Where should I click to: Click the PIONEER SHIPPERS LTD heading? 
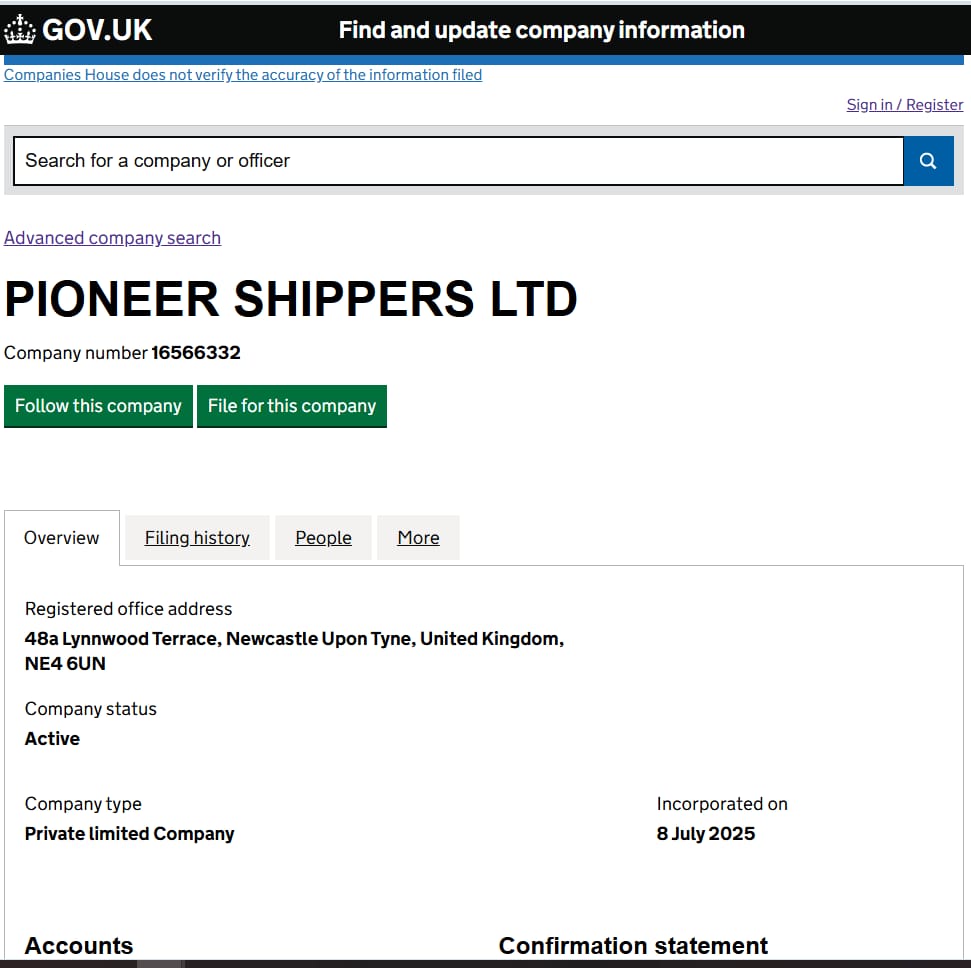291,299
